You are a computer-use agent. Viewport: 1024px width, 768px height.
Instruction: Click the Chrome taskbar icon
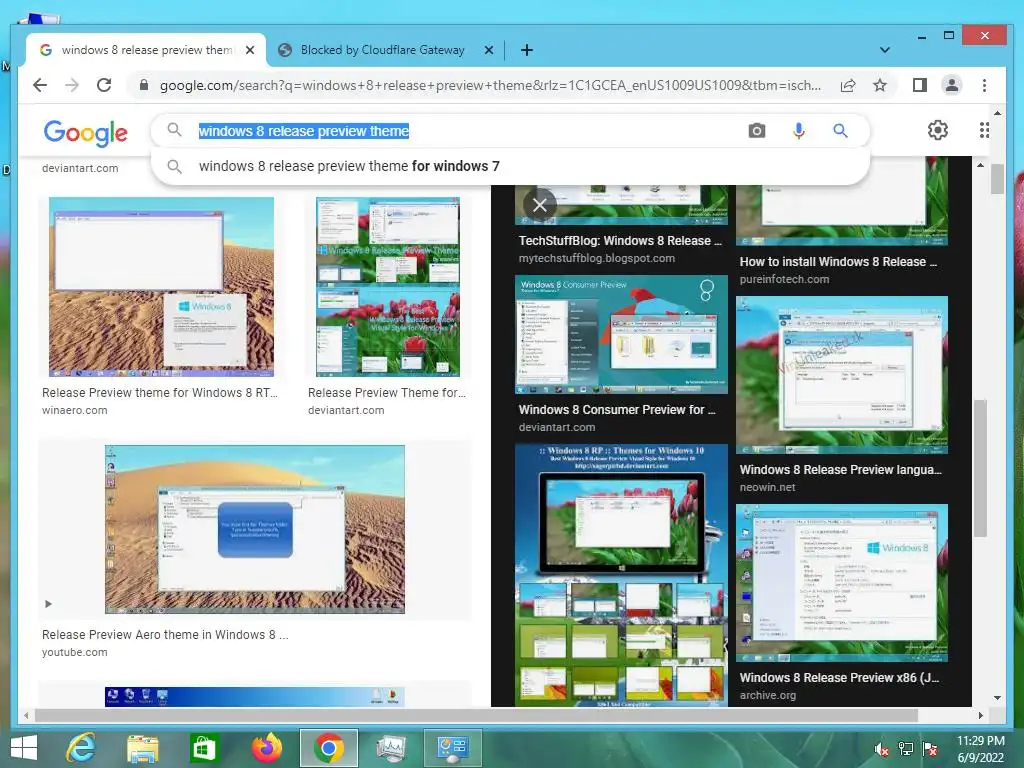click(x=329, y=748)
